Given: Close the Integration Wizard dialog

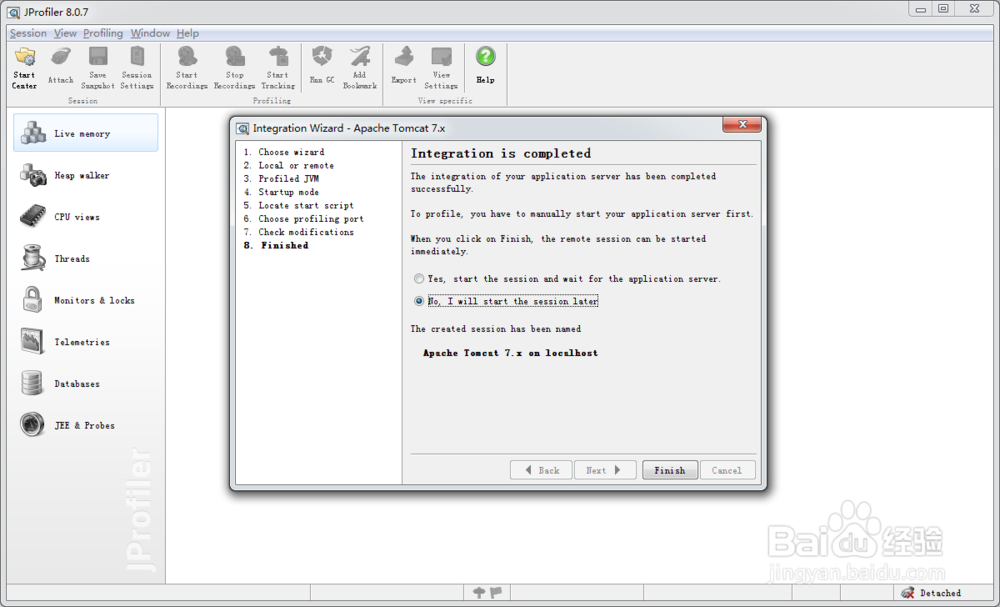Looking at the screenshot, I should pos(742,125).
